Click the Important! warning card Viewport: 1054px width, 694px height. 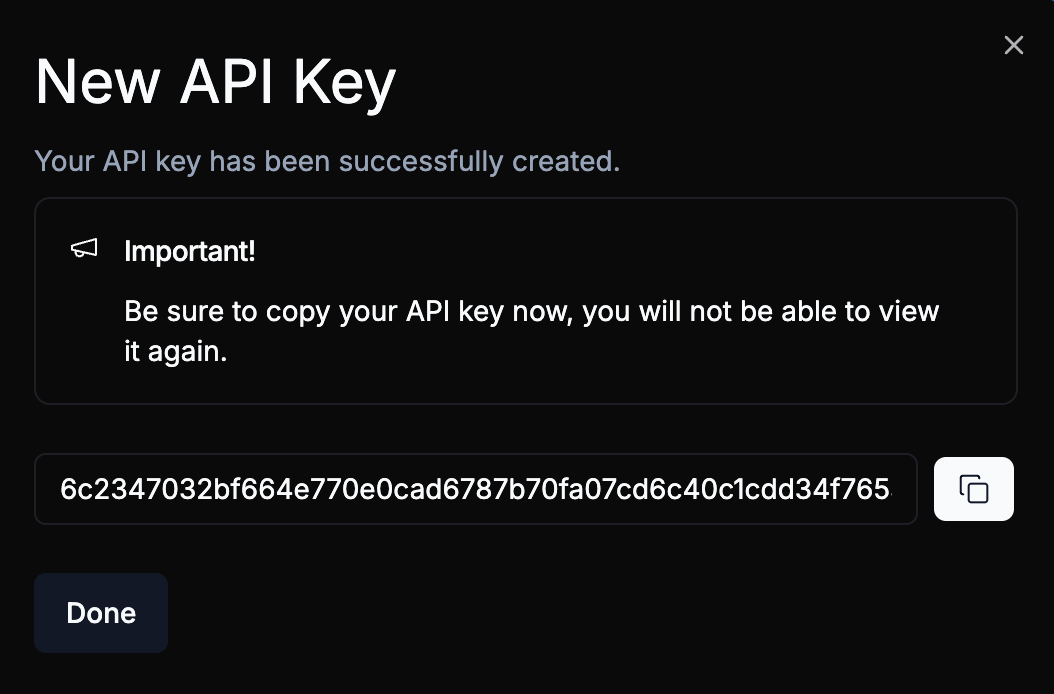pos(526,300)
